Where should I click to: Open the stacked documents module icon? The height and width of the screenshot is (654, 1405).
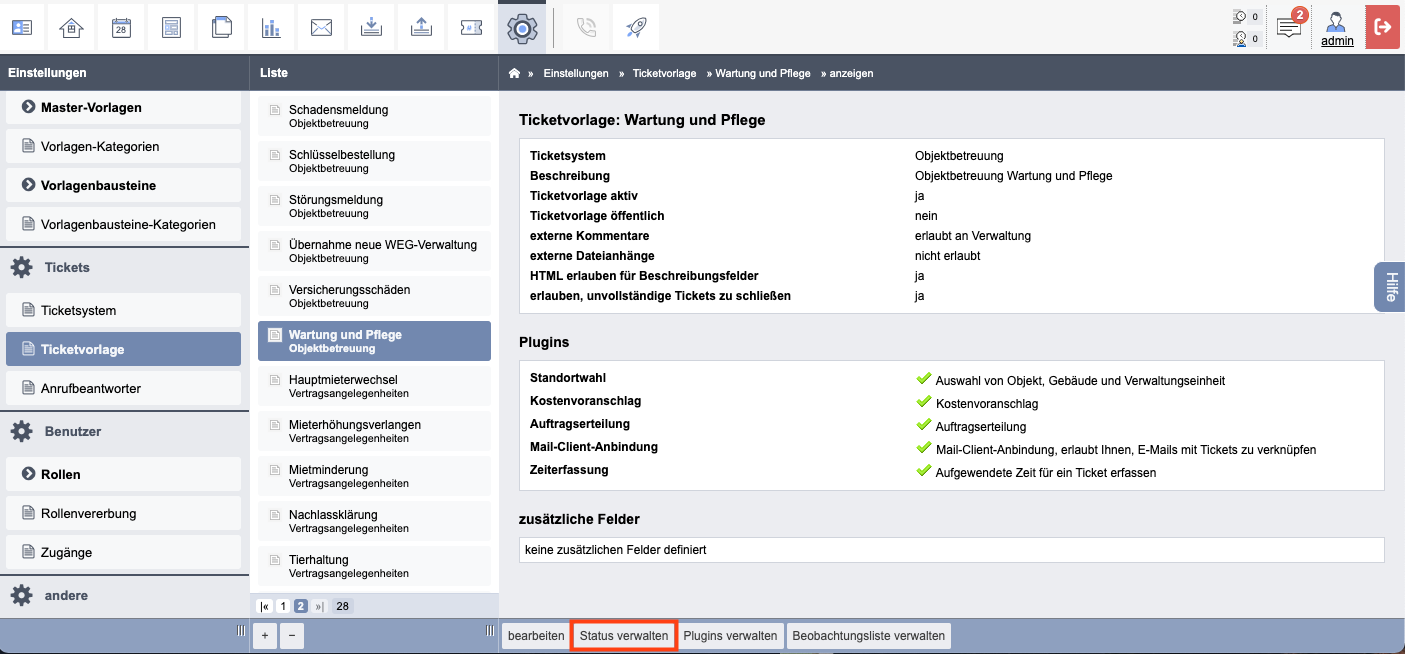pos(221,27)
